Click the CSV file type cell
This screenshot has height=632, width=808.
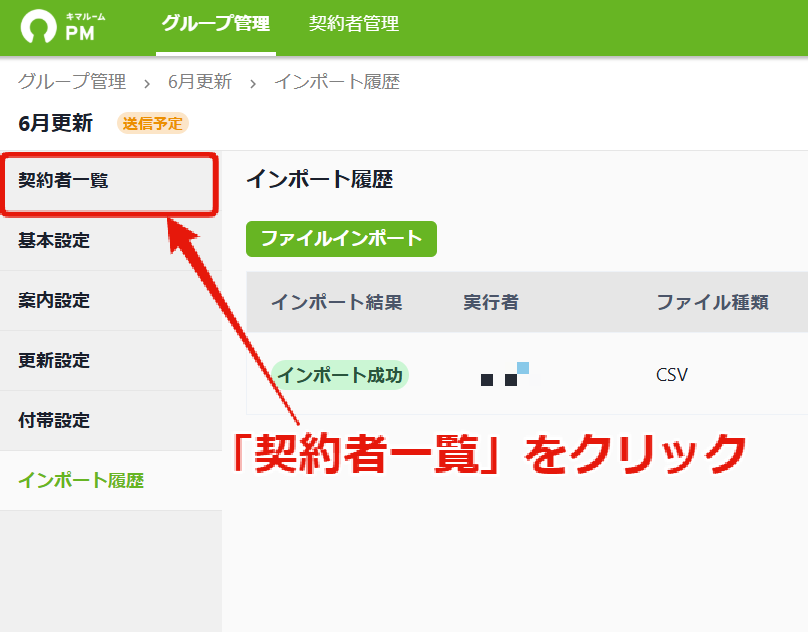click(671, 375)
